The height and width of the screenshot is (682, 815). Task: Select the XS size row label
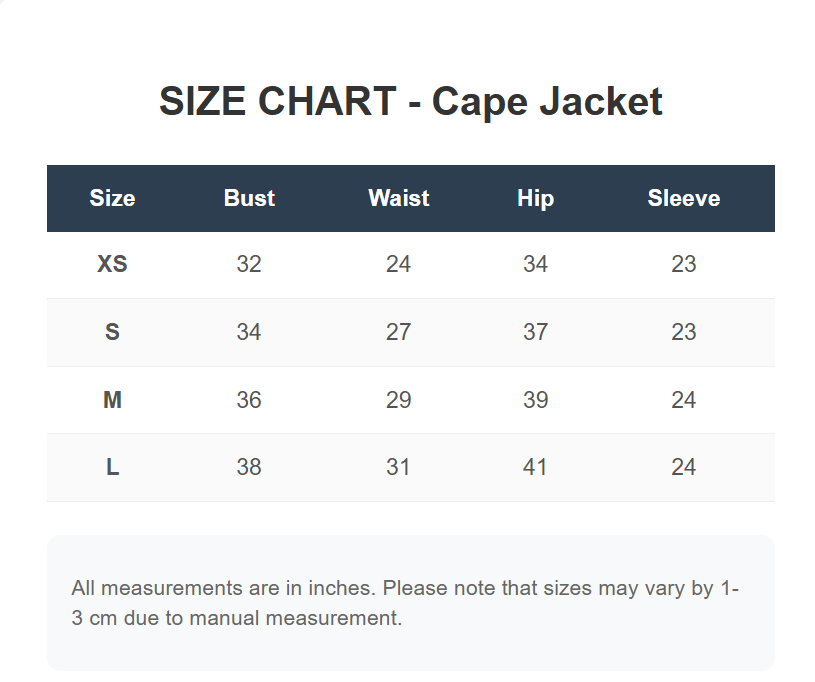[x=112, y=264]
